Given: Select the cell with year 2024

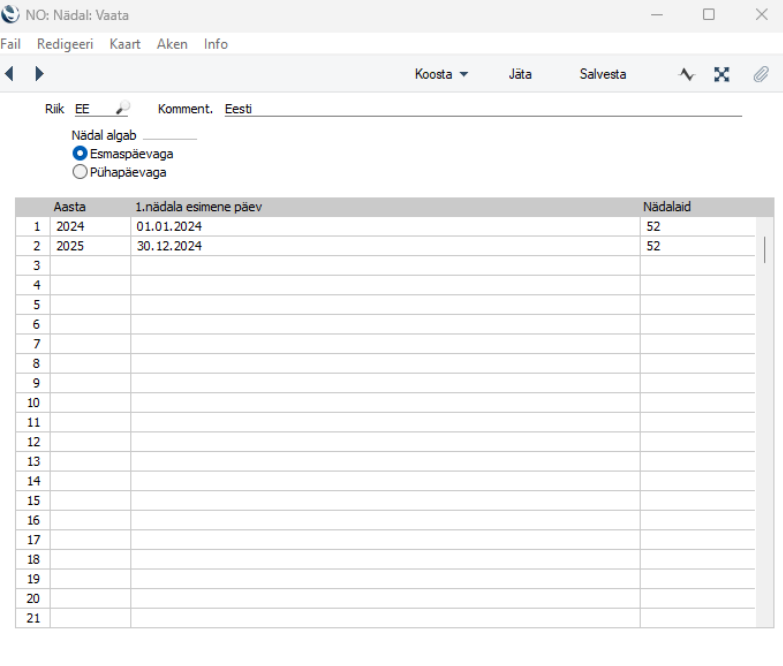Looking at the screenshot, I should click(x=90, y=227).
